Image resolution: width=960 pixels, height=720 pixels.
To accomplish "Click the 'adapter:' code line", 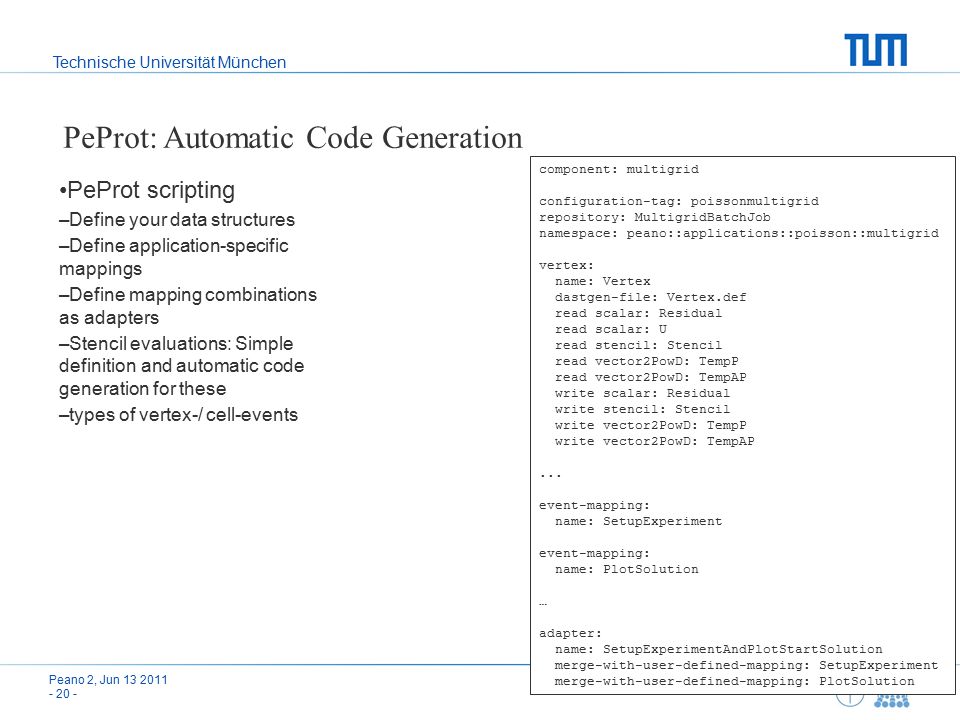I will point(571,633).
